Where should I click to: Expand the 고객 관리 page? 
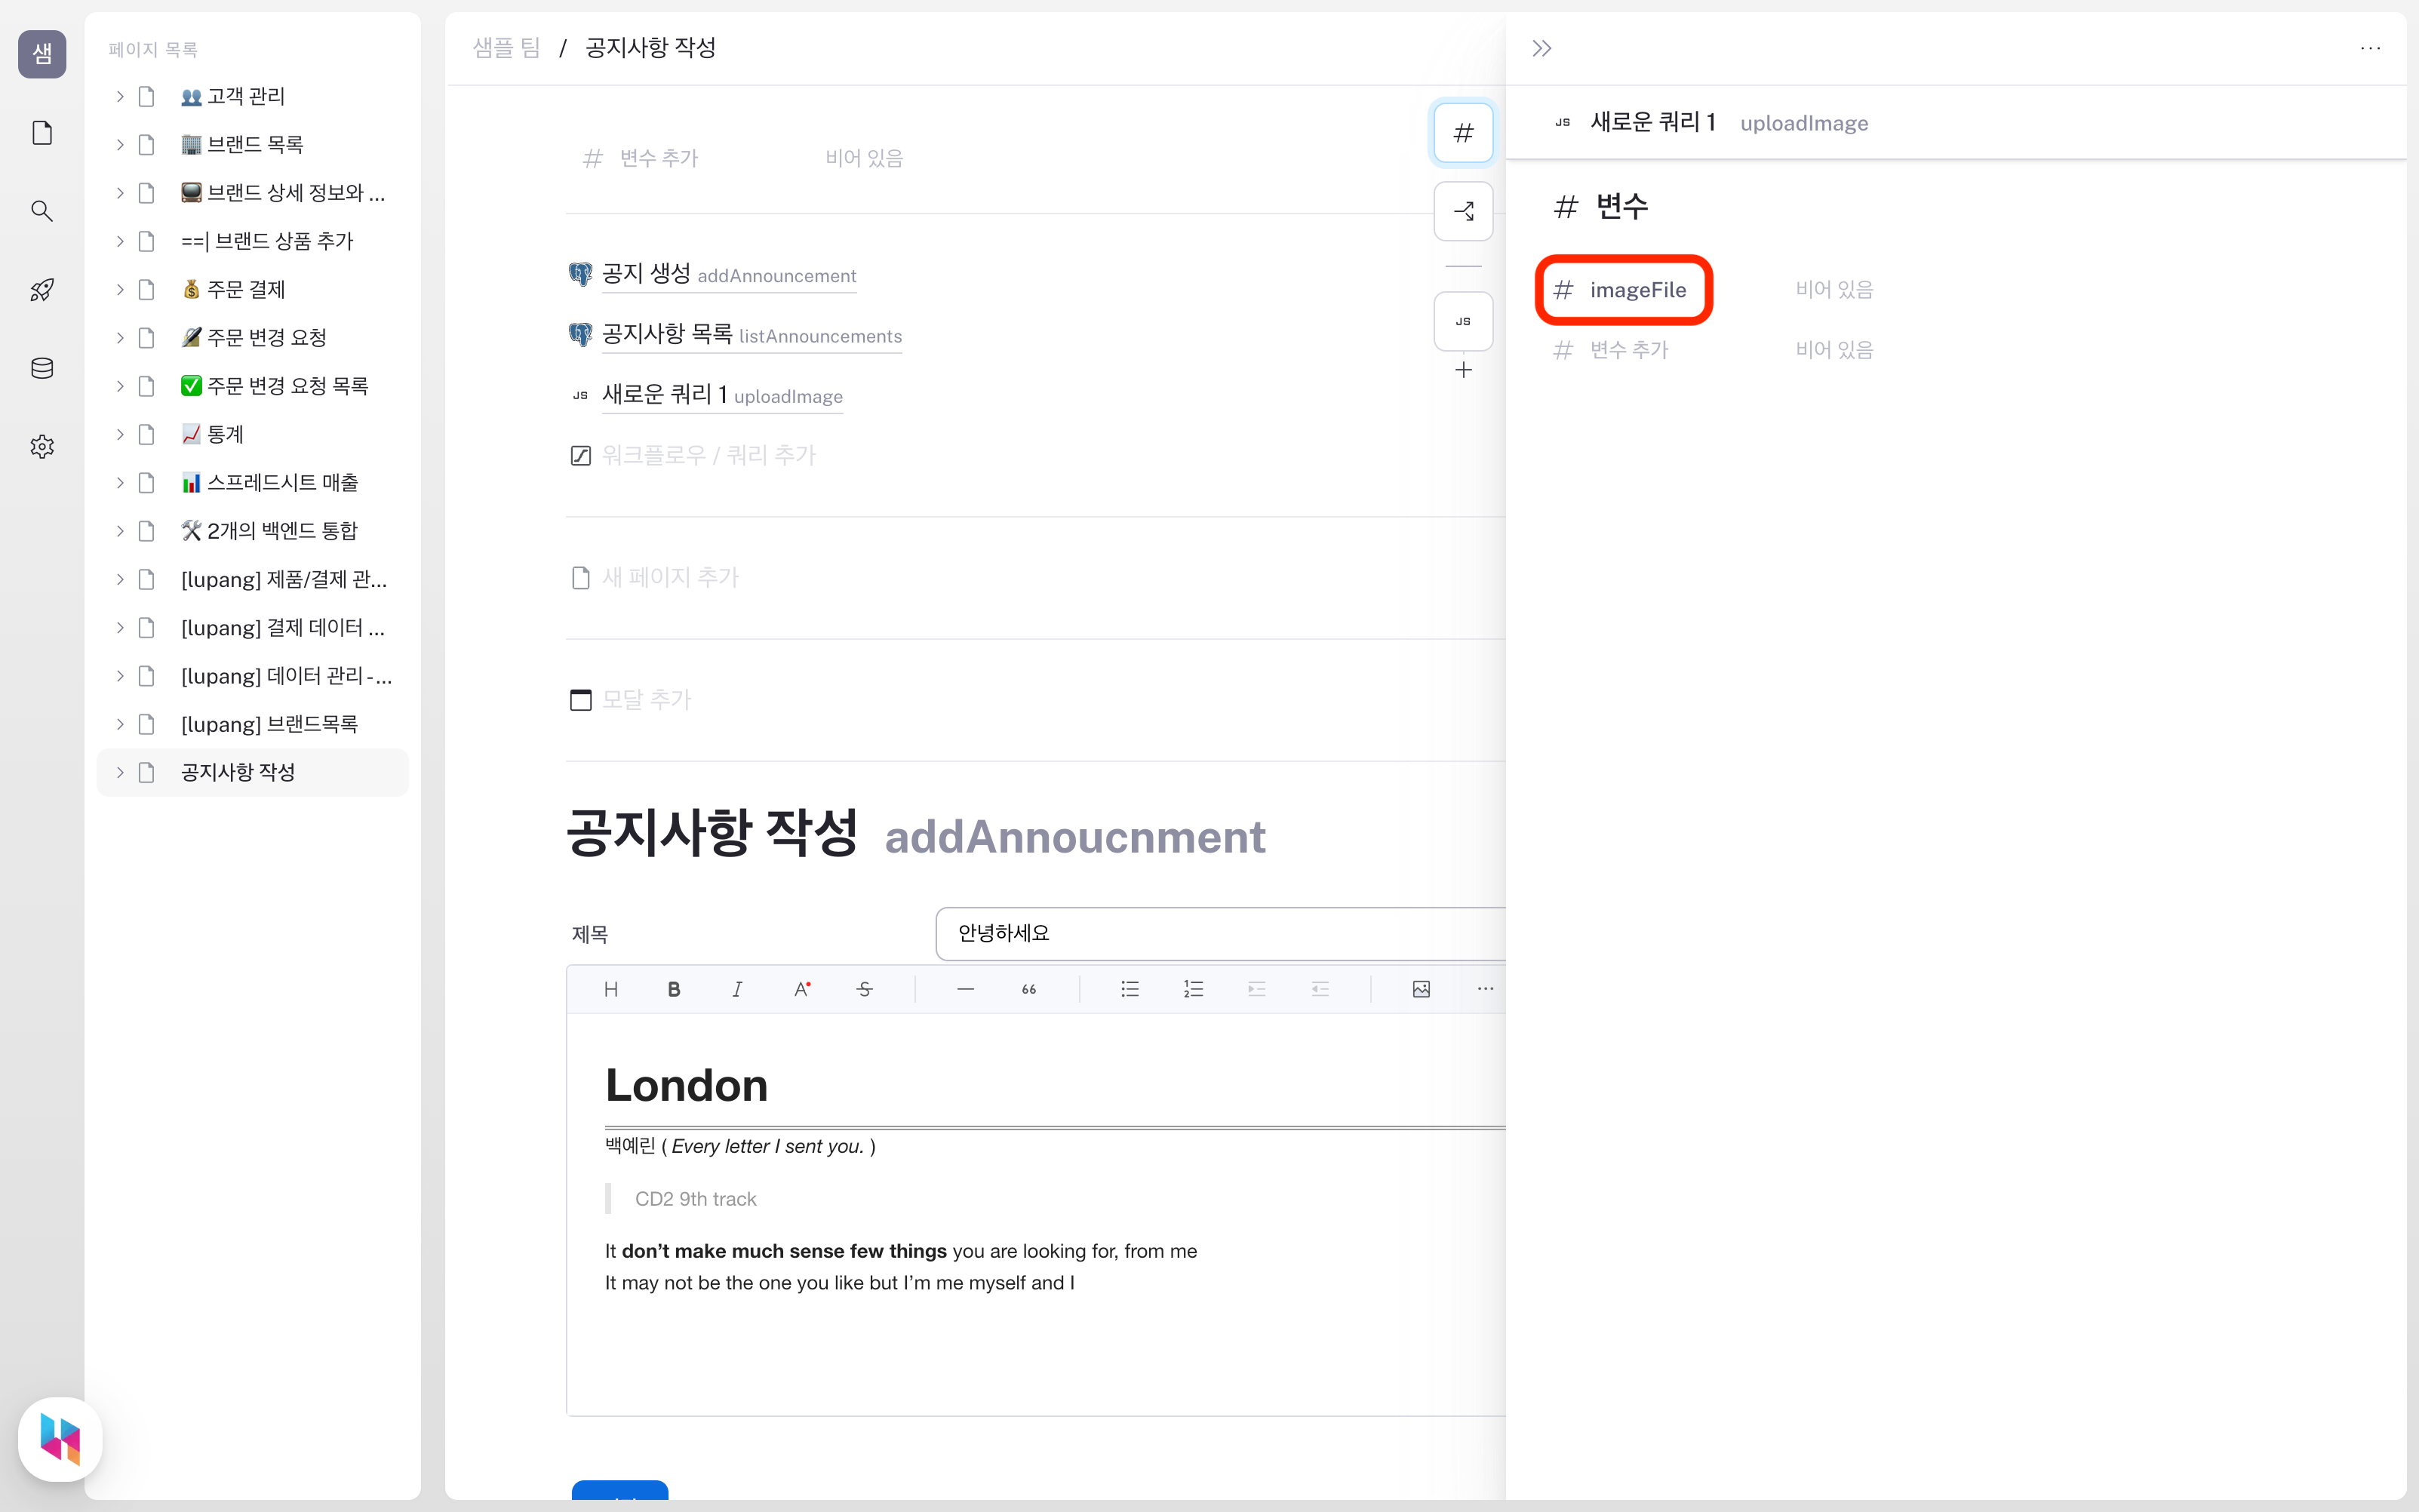pyautogui.click(x=120, y=96)
